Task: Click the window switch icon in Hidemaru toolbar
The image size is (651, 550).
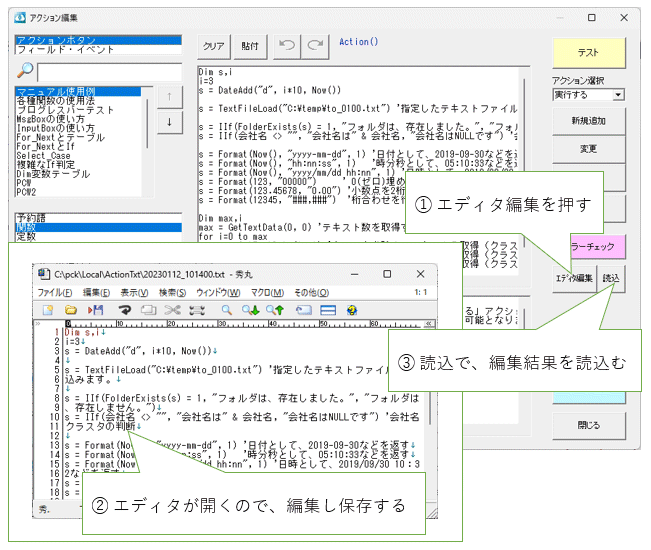Action: tap(303, 310)
